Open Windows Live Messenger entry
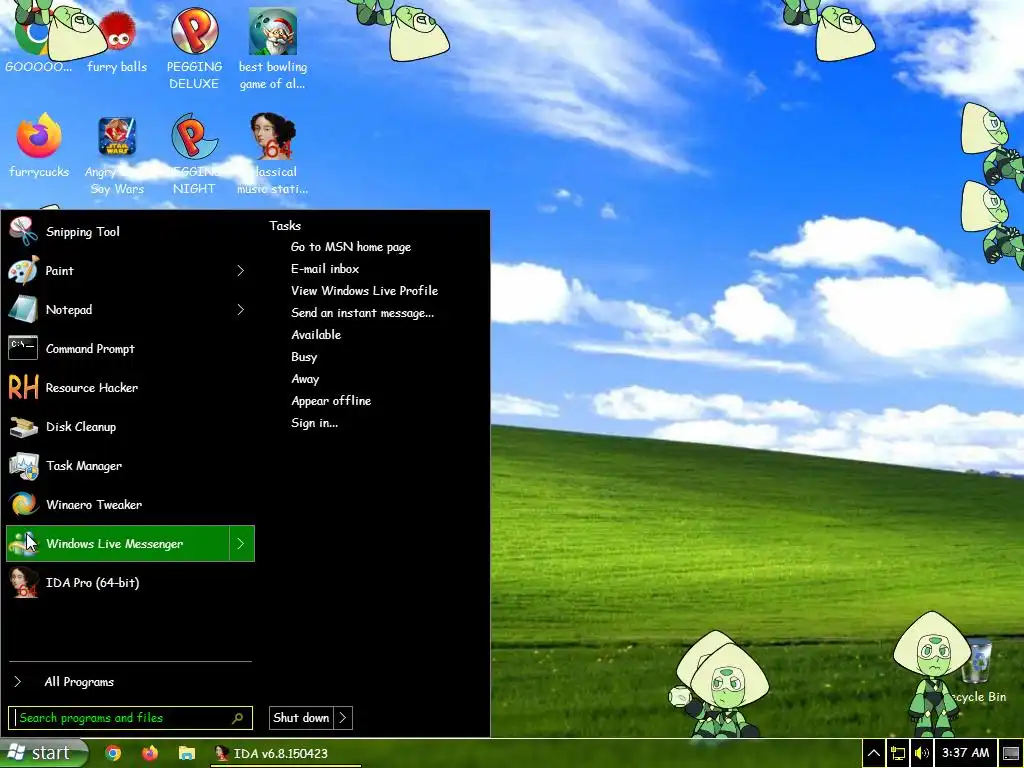The width and height of the screenshot is (1024, 768). coord(118,543)
